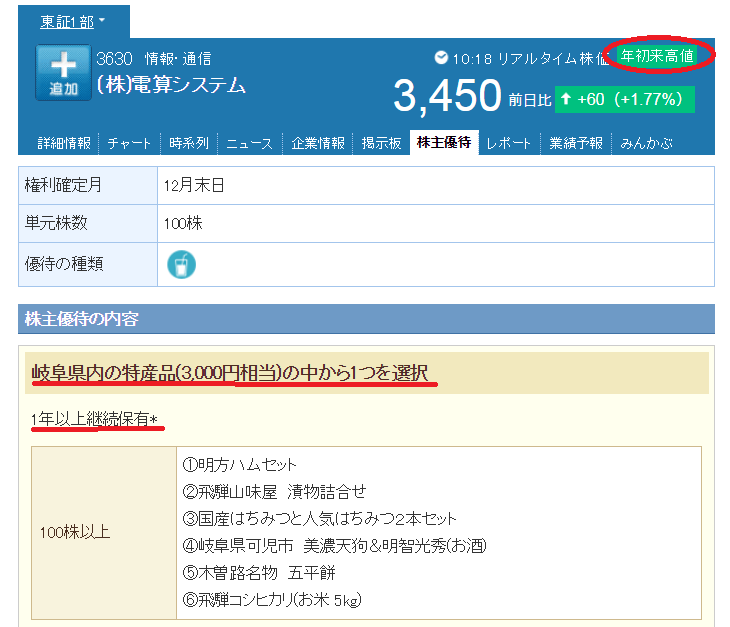Image resolution: width=730 pixels, height=627 pixels.
Task: Click the company name (株)電算システム
Action: pyautogui.click(x=171, y=85)
